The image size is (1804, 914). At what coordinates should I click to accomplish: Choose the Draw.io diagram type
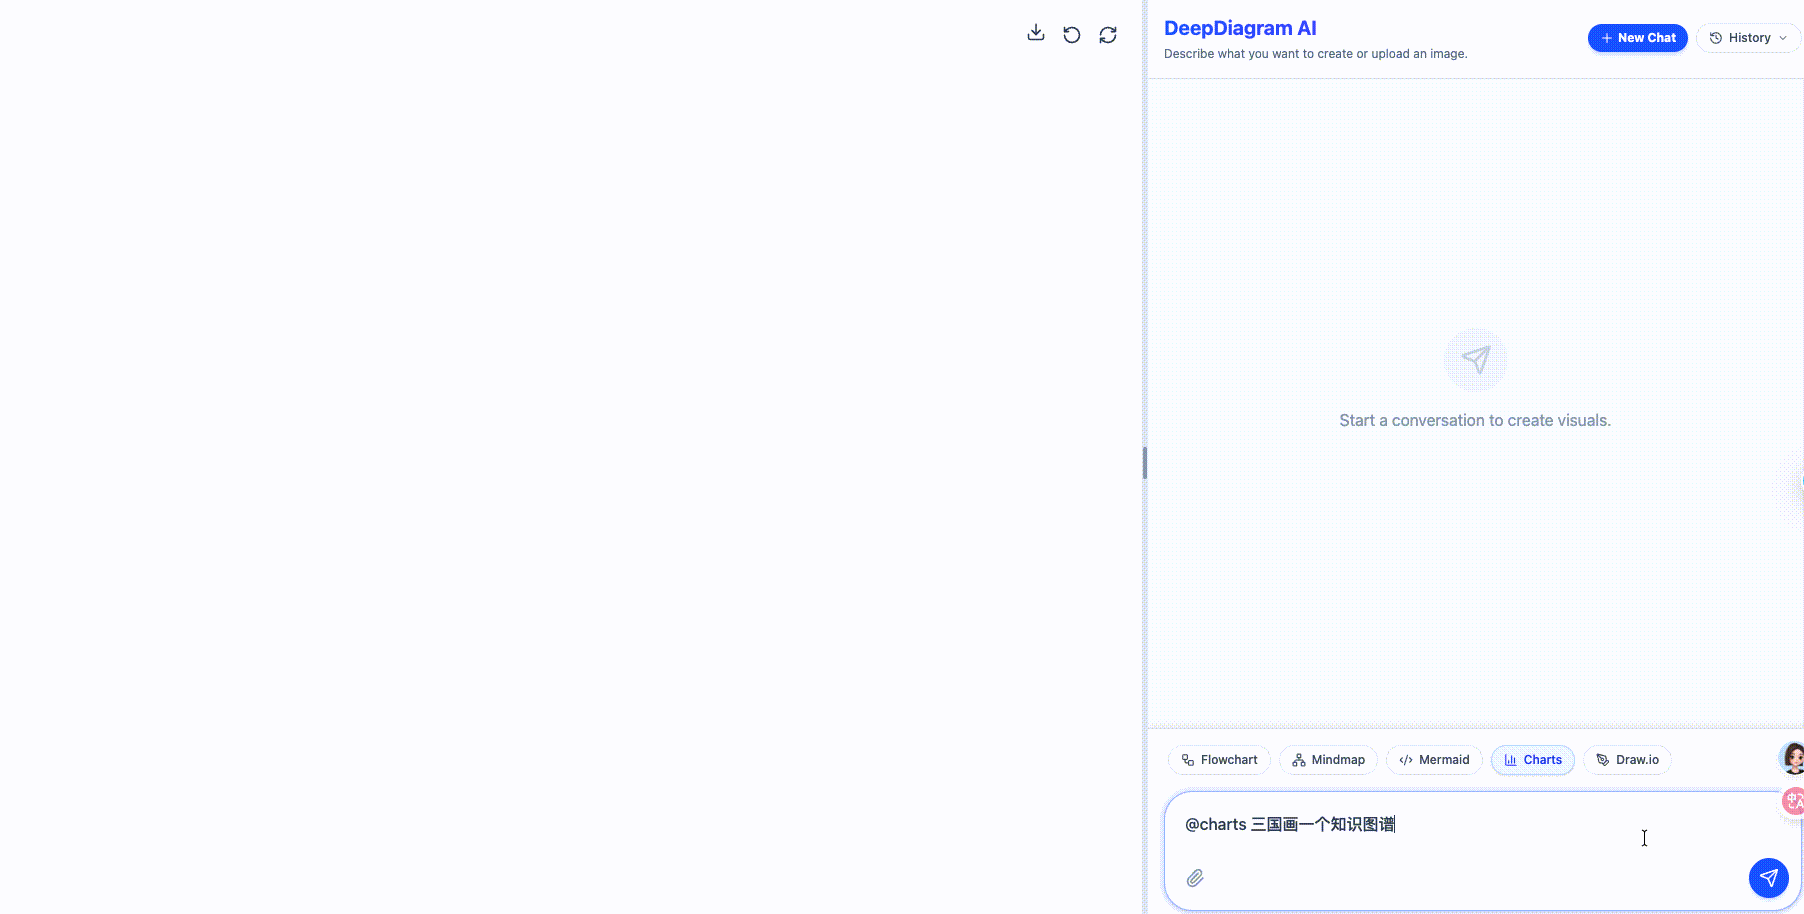point(1627,760)
